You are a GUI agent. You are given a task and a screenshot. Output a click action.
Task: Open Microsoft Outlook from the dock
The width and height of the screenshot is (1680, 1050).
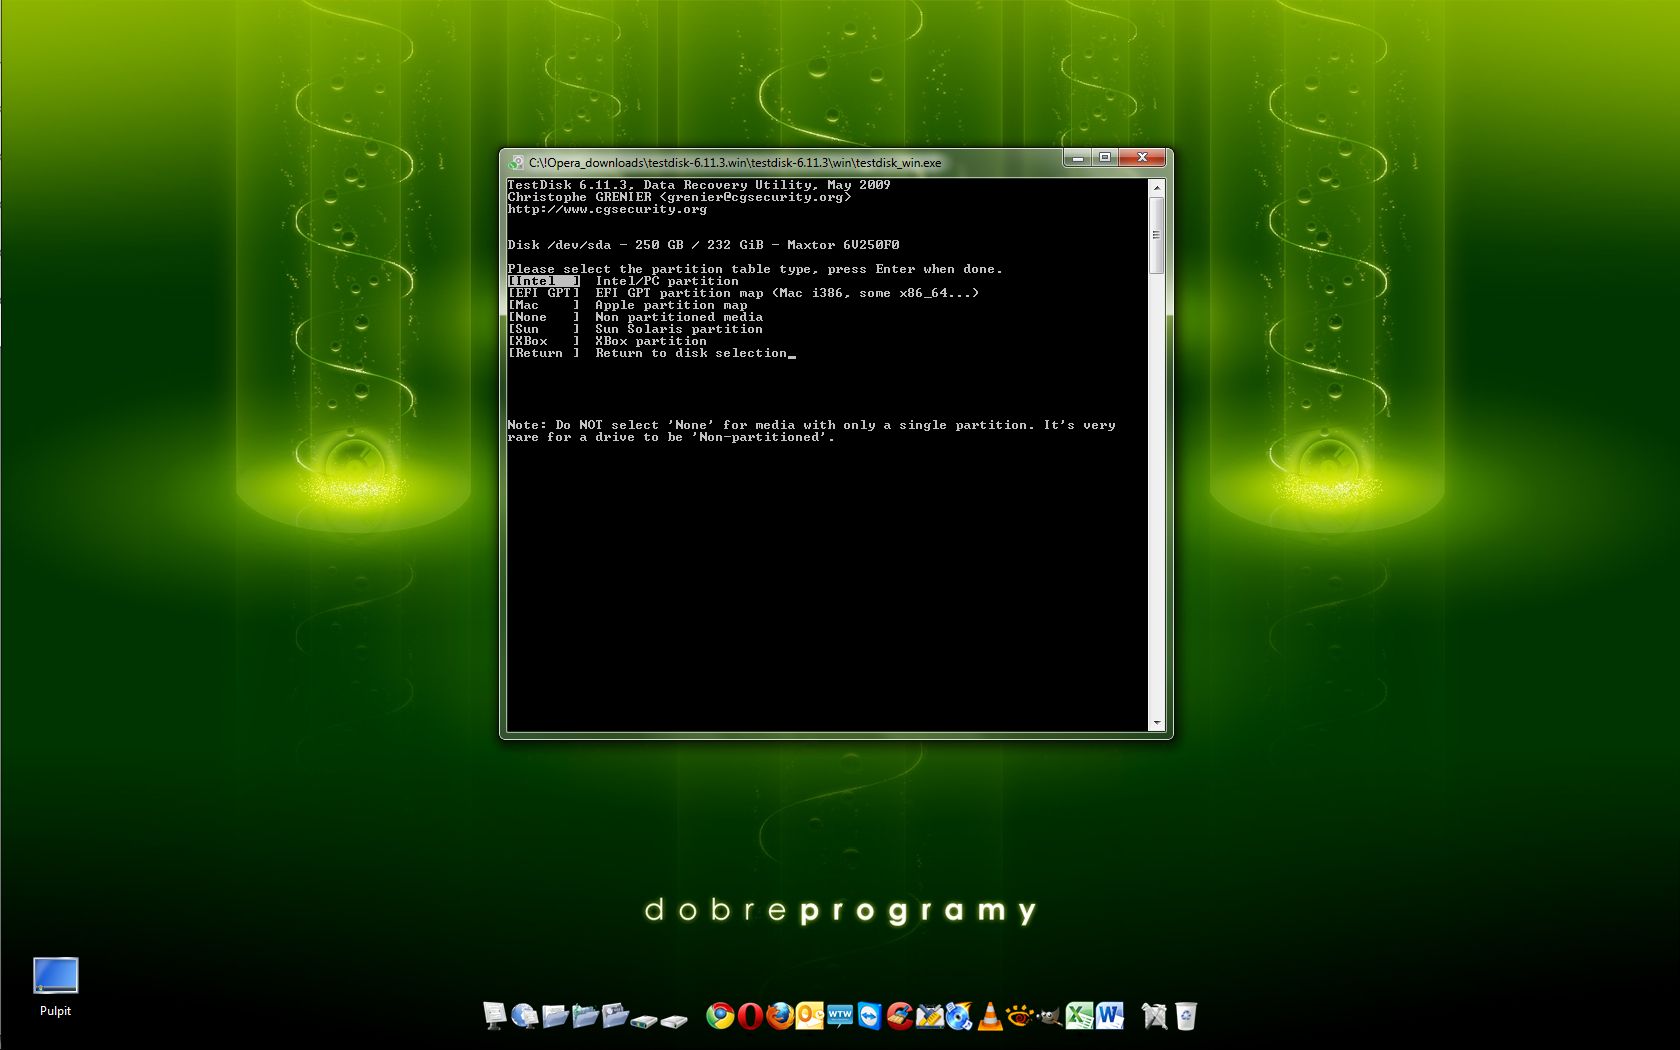(x=809, y=1016)
